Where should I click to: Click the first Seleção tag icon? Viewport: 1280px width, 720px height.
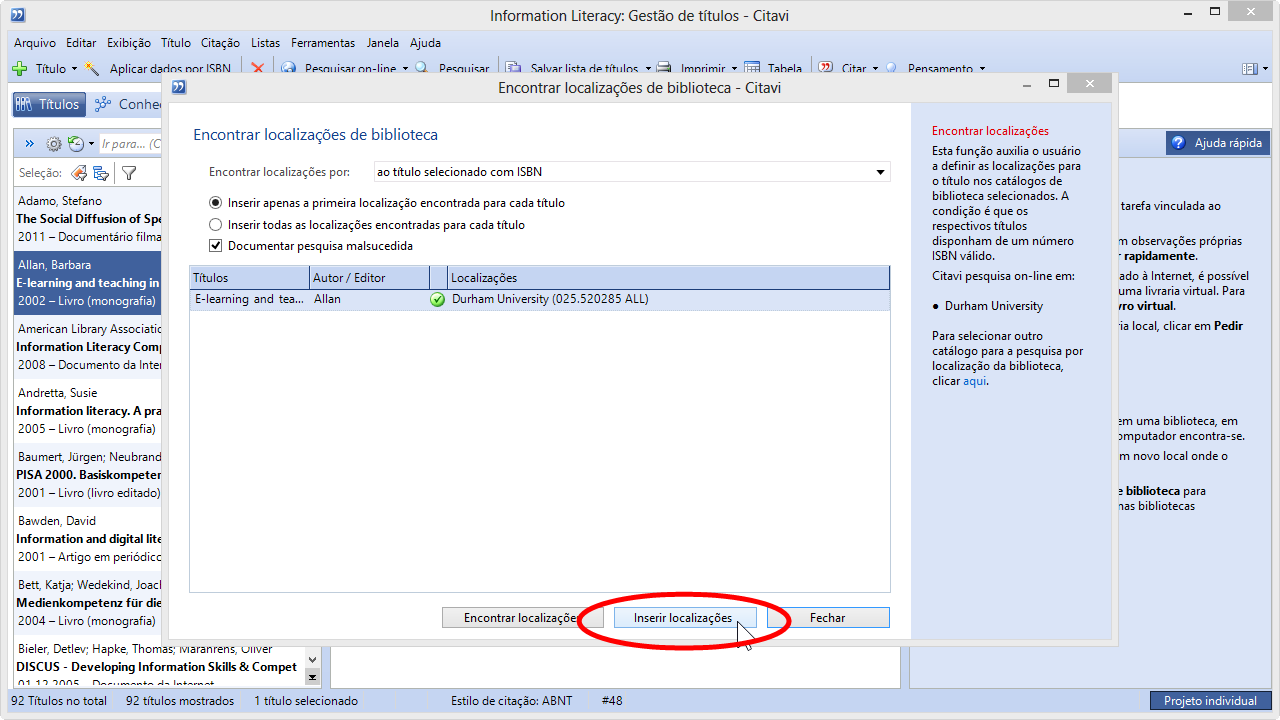[79, 173]
